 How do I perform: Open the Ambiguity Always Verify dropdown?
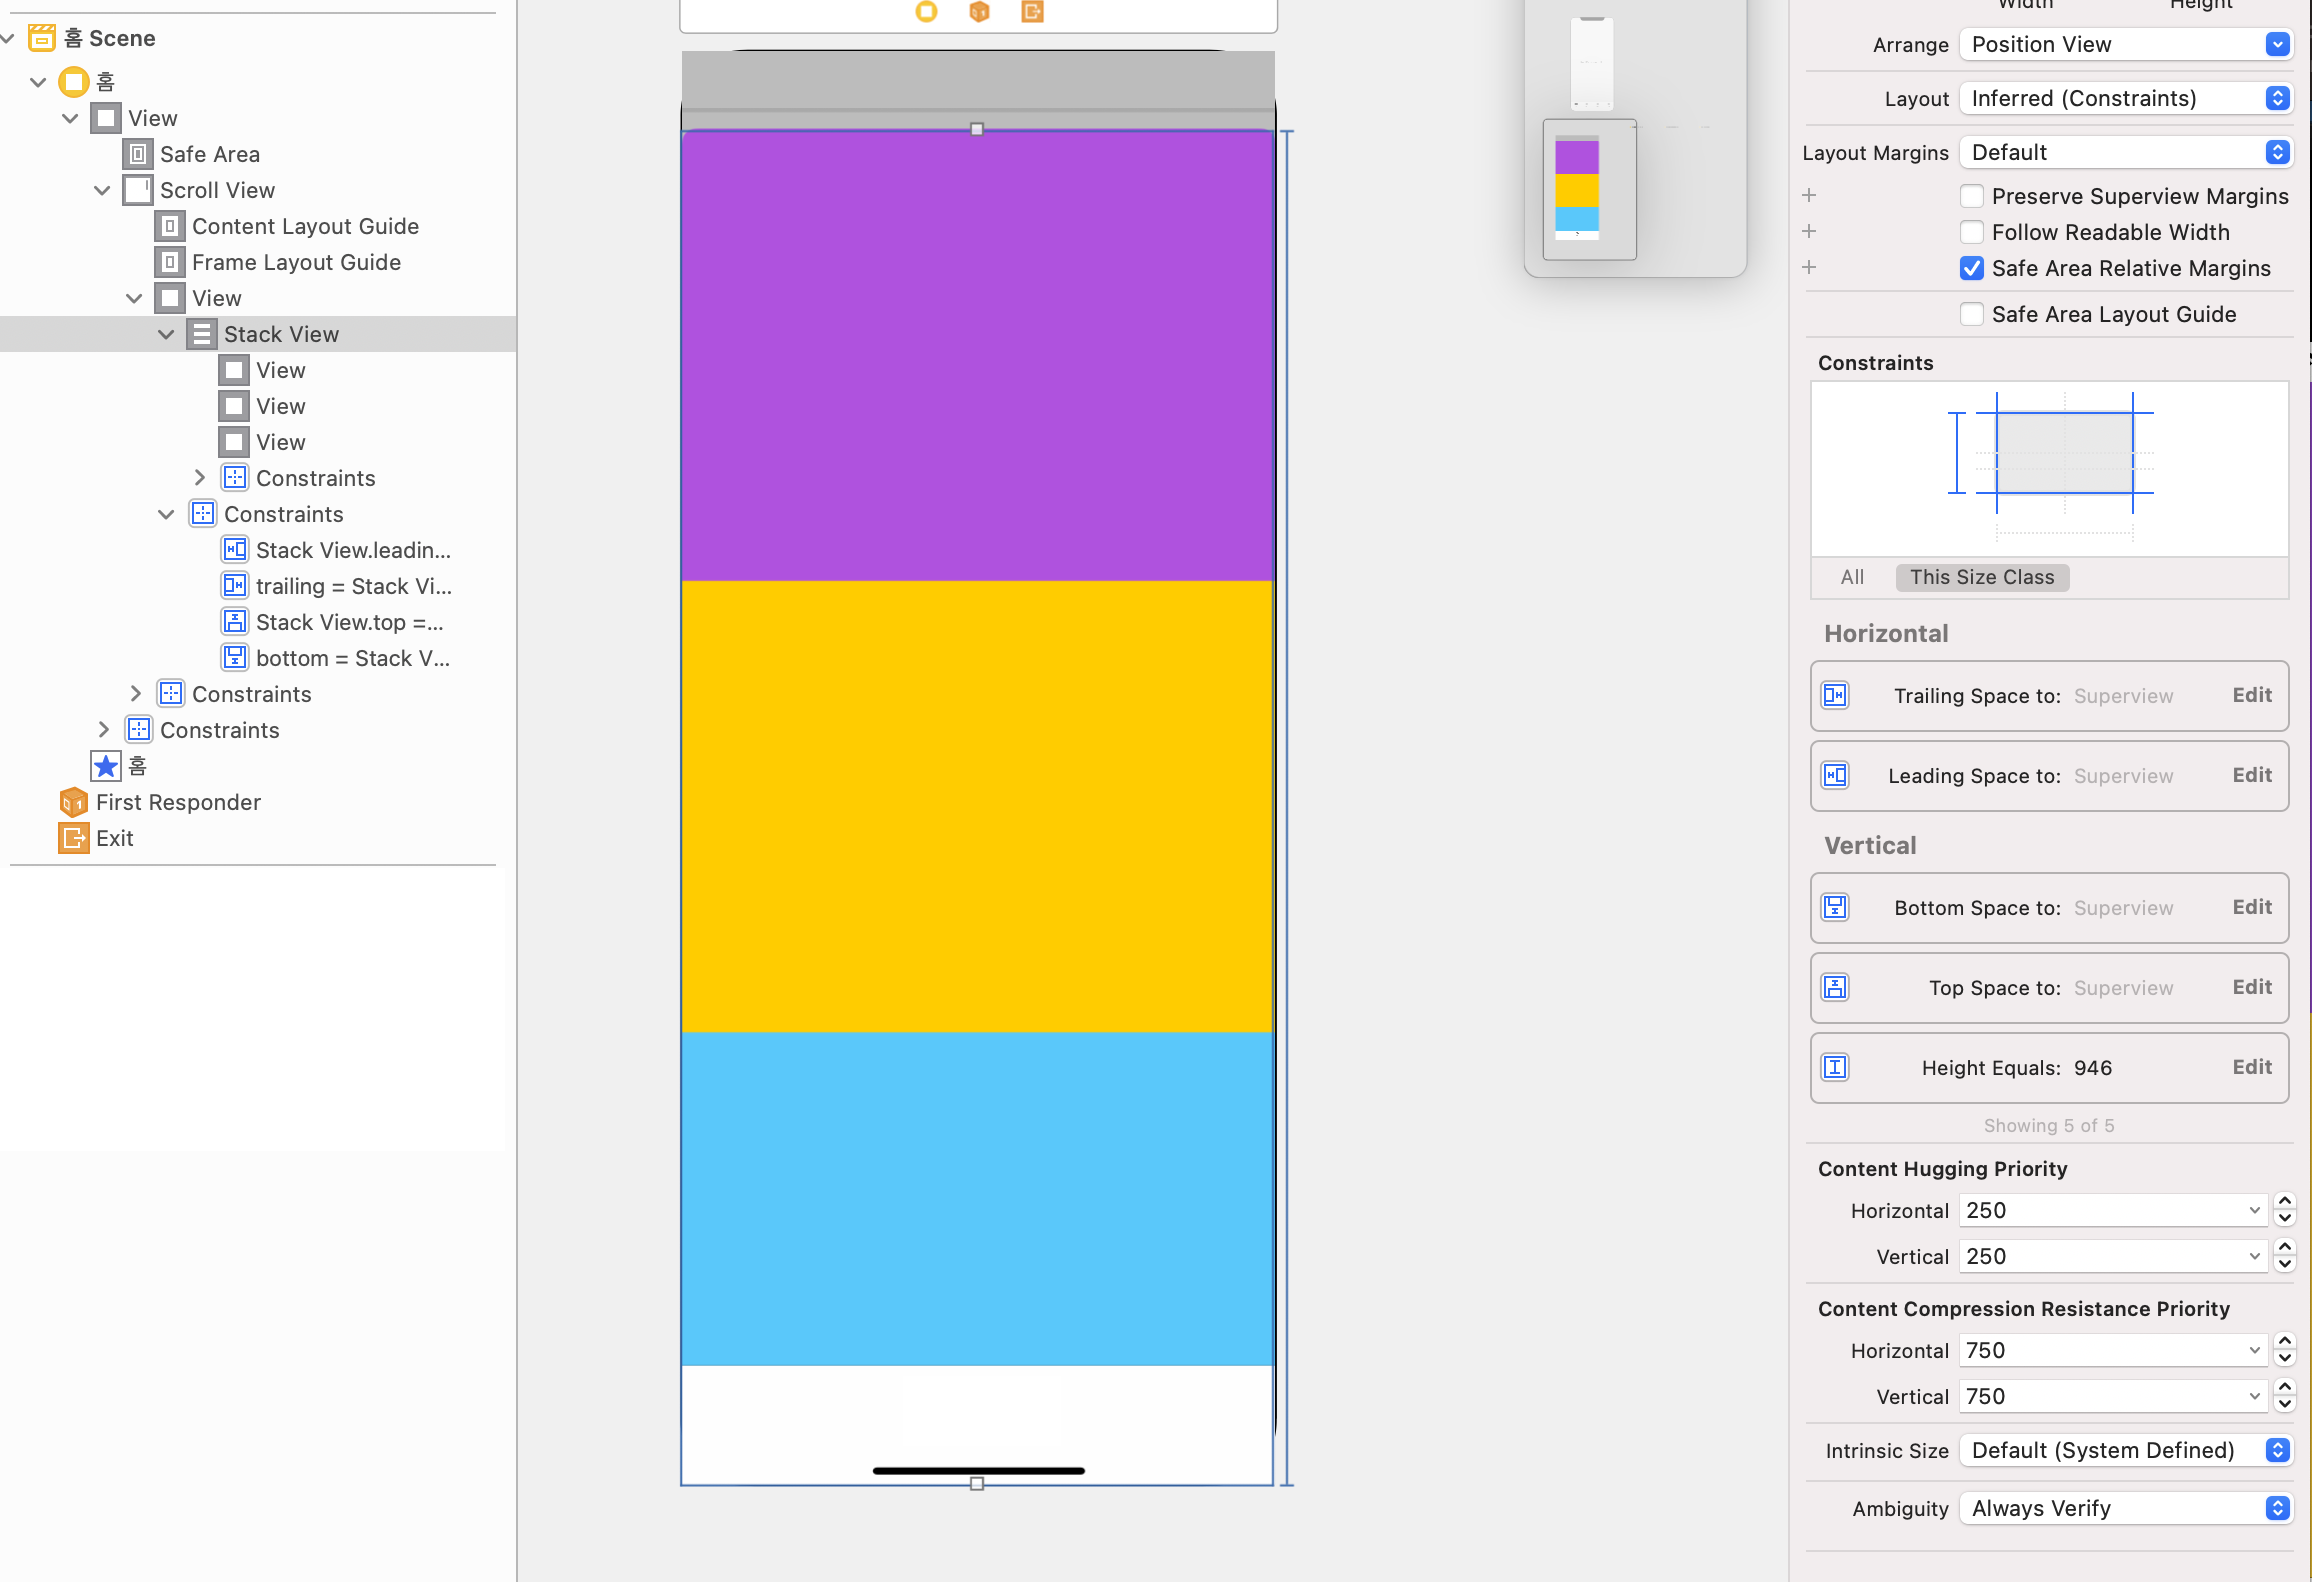[x=2126, y=1508]
